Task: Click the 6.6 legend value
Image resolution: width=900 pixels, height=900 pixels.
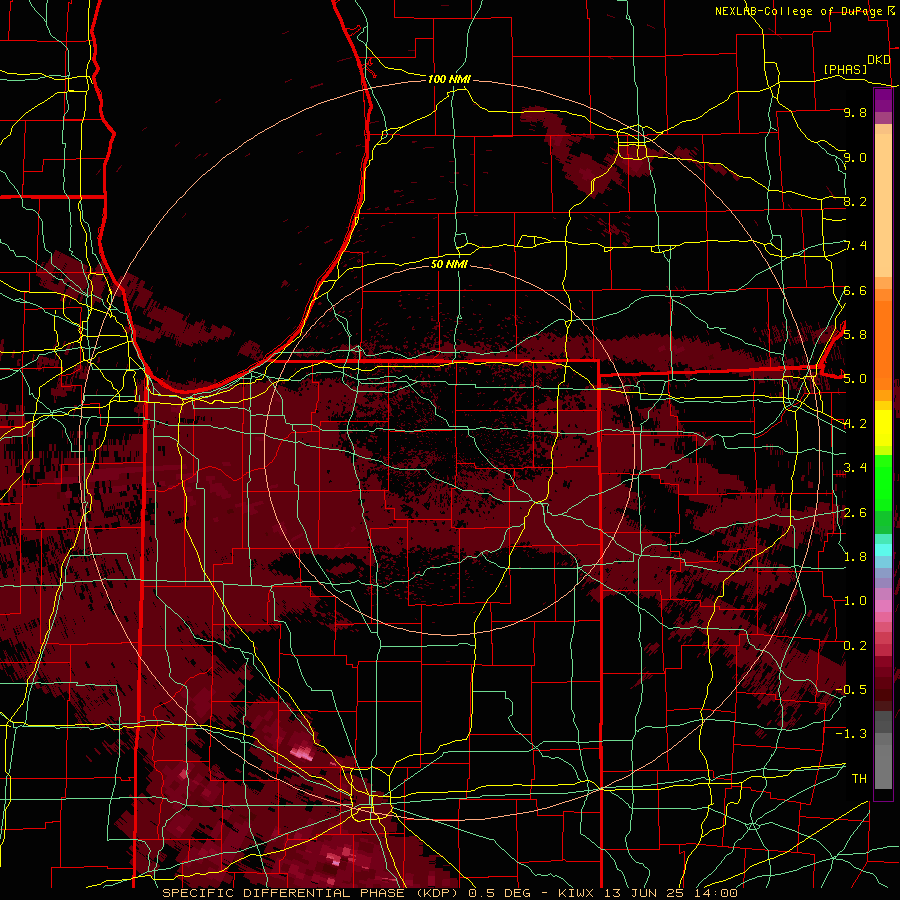Action: [x=855, y=290]
